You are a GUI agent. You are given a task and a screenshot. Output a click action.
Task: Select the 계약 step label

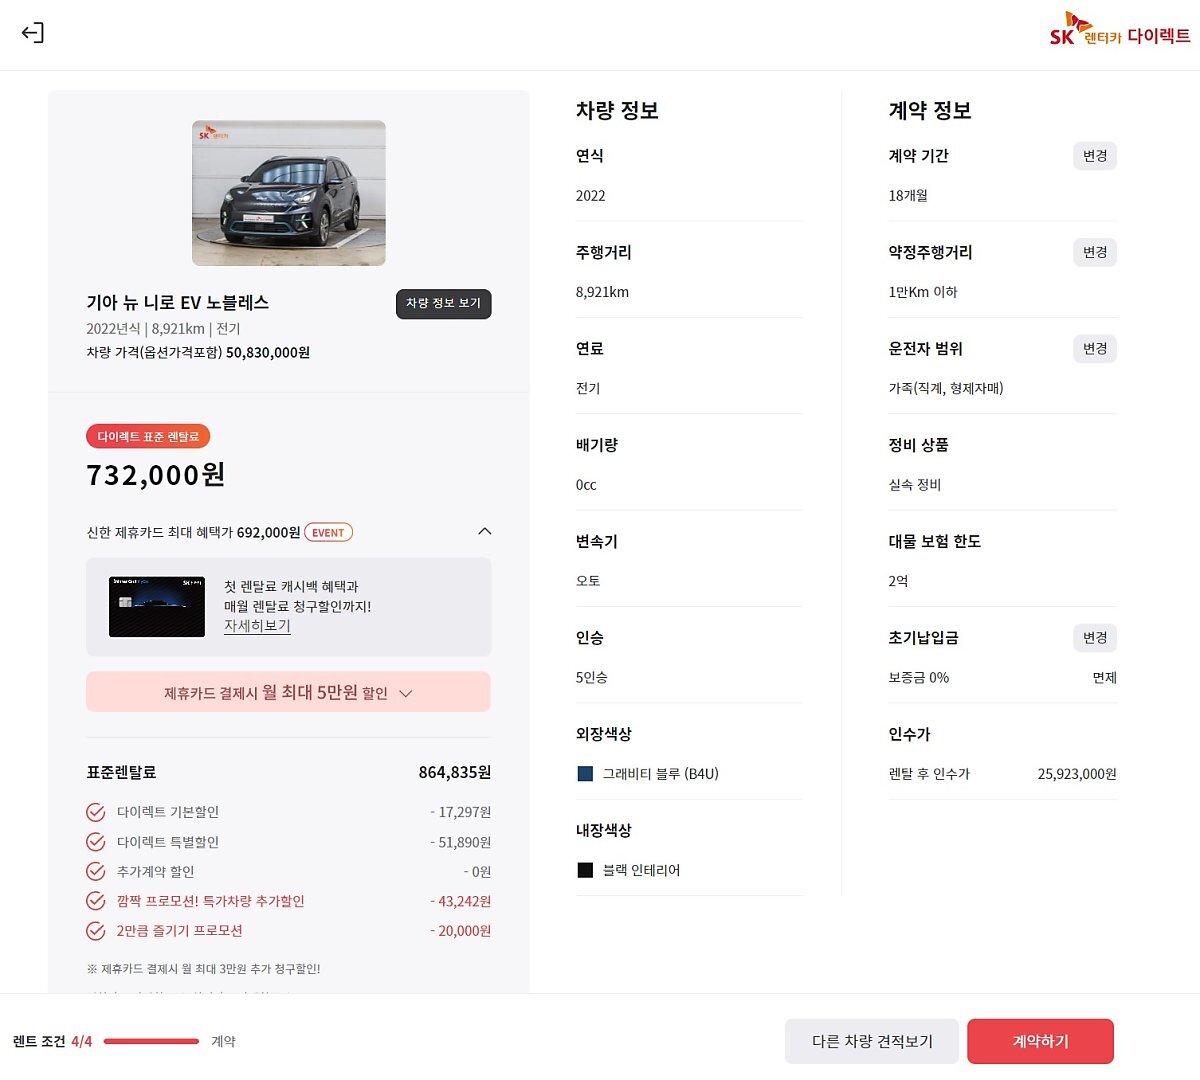point(223,1041)
